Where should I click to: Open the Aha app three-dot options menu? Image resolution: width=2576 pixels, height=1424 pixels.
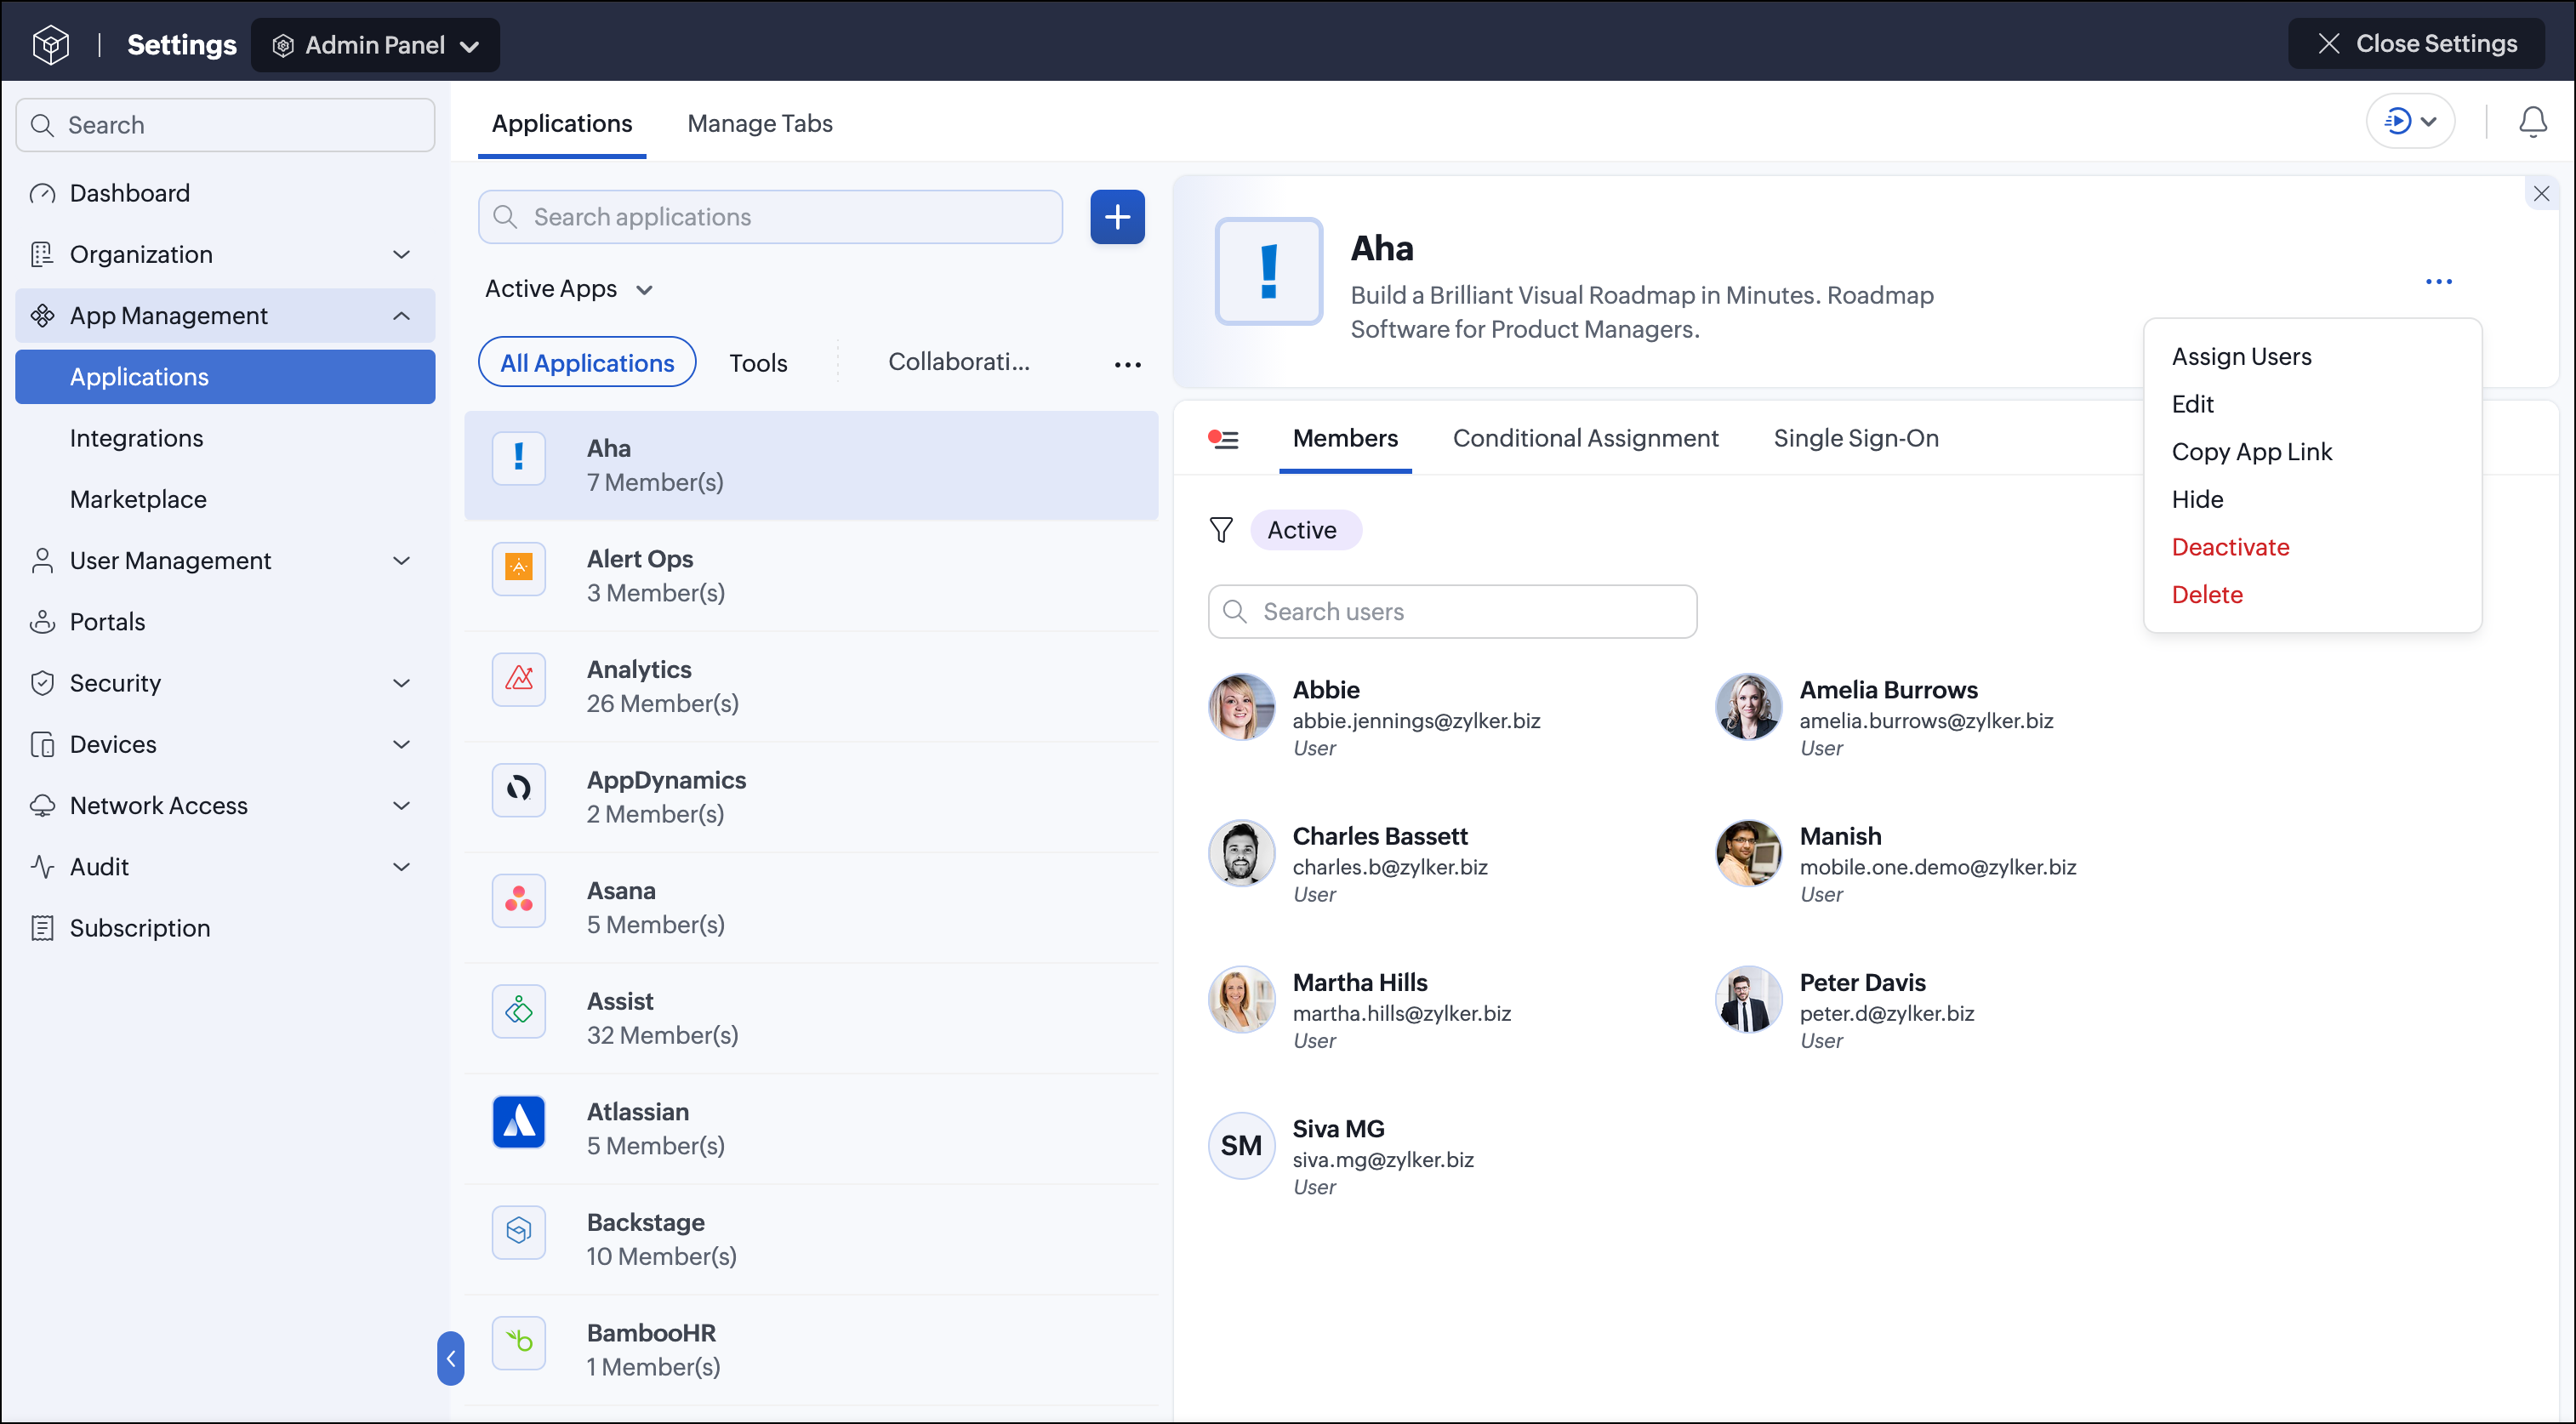pos(2438,282)
